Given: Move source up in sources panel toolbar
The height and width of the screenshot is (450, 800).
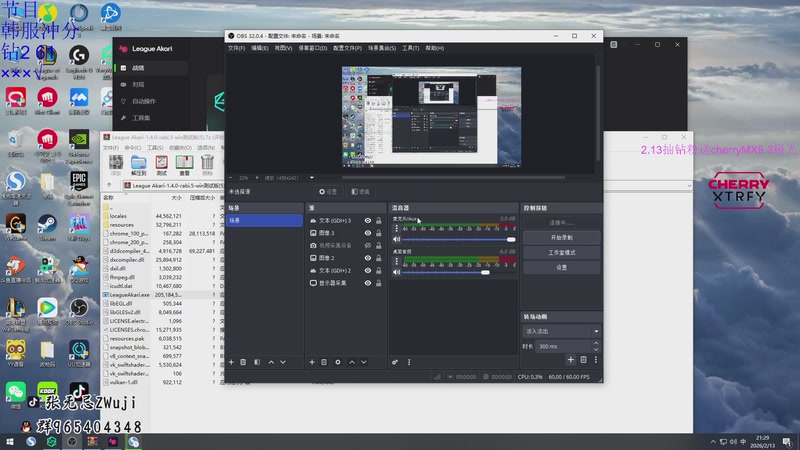Looking at the screenshot, I should click(x=352, y=362).
